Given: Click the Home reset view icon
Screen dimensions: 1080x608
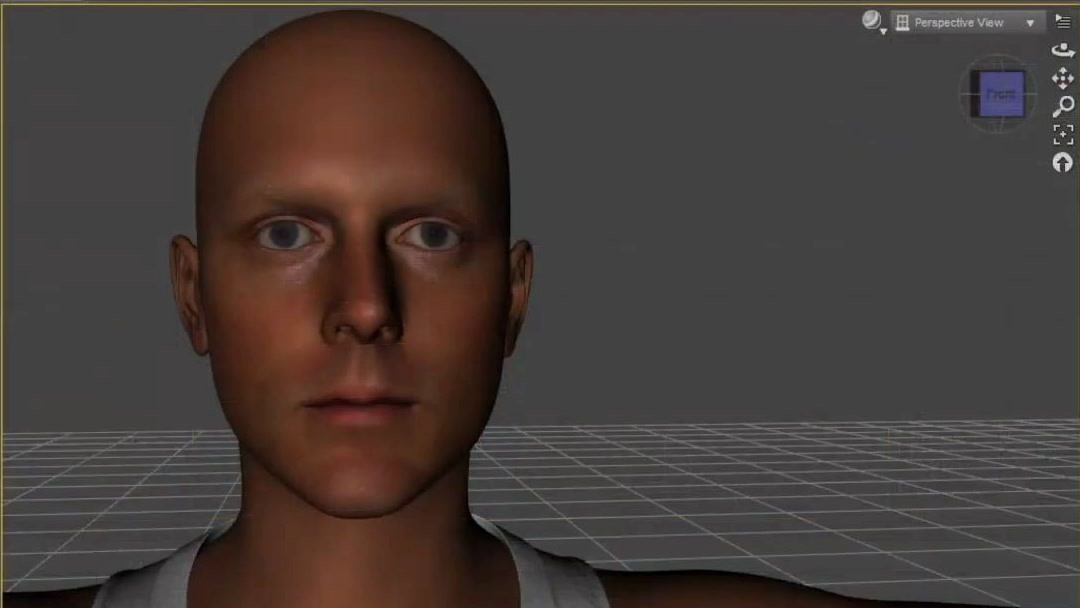Looking at the screenshot, I should point(1062,162).
